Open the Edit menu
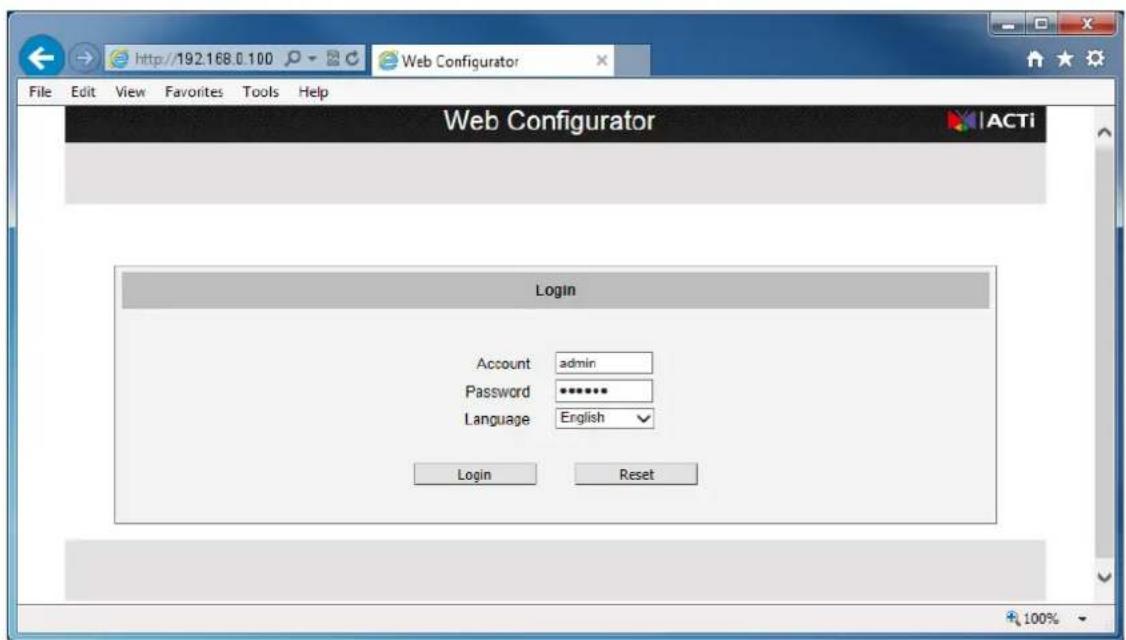The width and height of the screenshot is (1126, 640). [x=83, y=91]
